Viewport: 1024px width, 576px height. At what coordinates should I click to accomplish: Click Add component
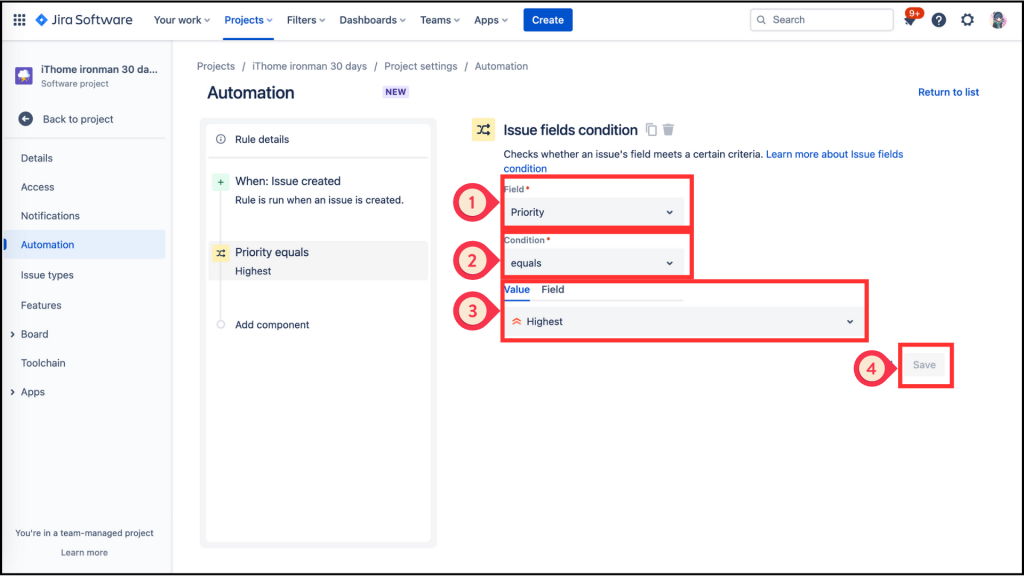(272, 325)
